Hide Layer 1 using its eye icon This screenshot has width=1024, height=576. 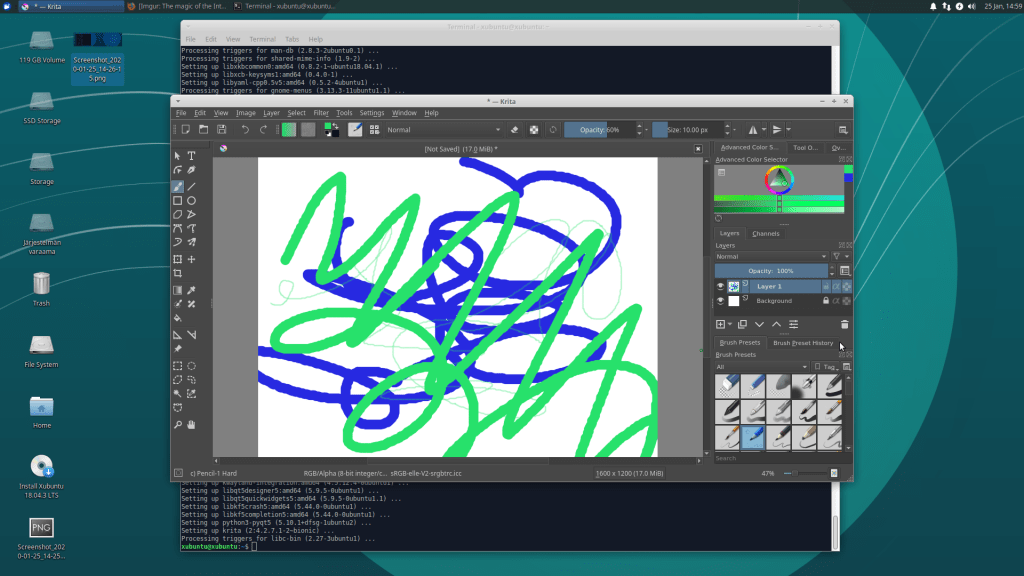[720, 286]
